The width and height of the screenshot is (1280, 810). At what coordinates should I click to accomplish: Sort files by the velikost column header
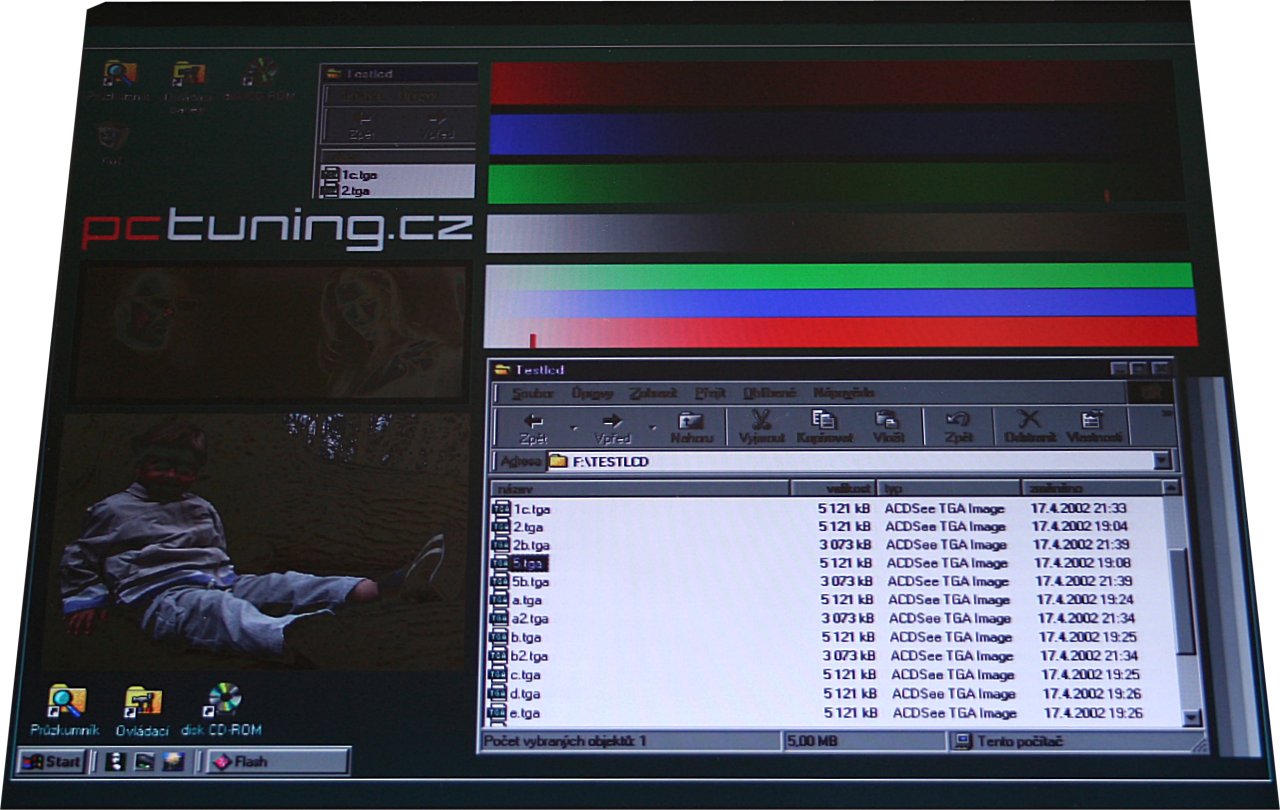click(x=833, y=489)
